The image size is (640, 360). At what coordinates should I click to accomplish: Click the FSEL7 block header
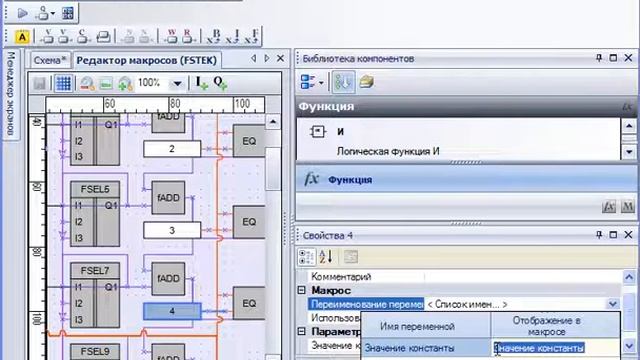95,271
